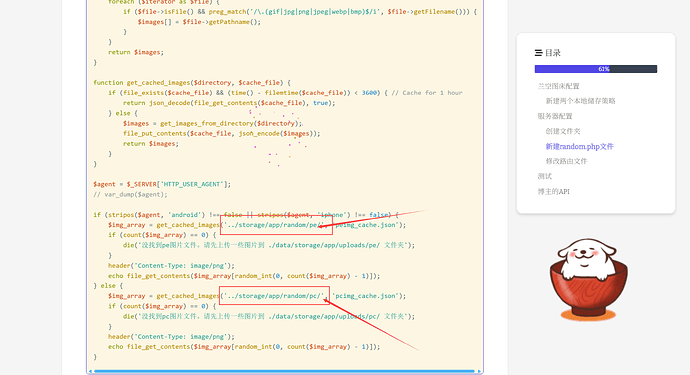
Task: Click the preg_match image extension regex line
Action: coord(300,12)
